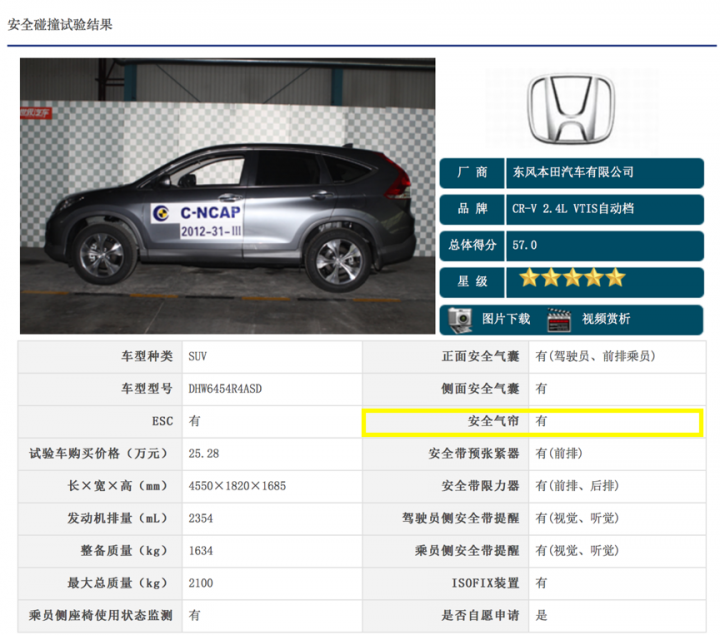This screenshot has width=720, height=635.
Task: Click the Honda logo emblem
Action: [x=571, y=109]
